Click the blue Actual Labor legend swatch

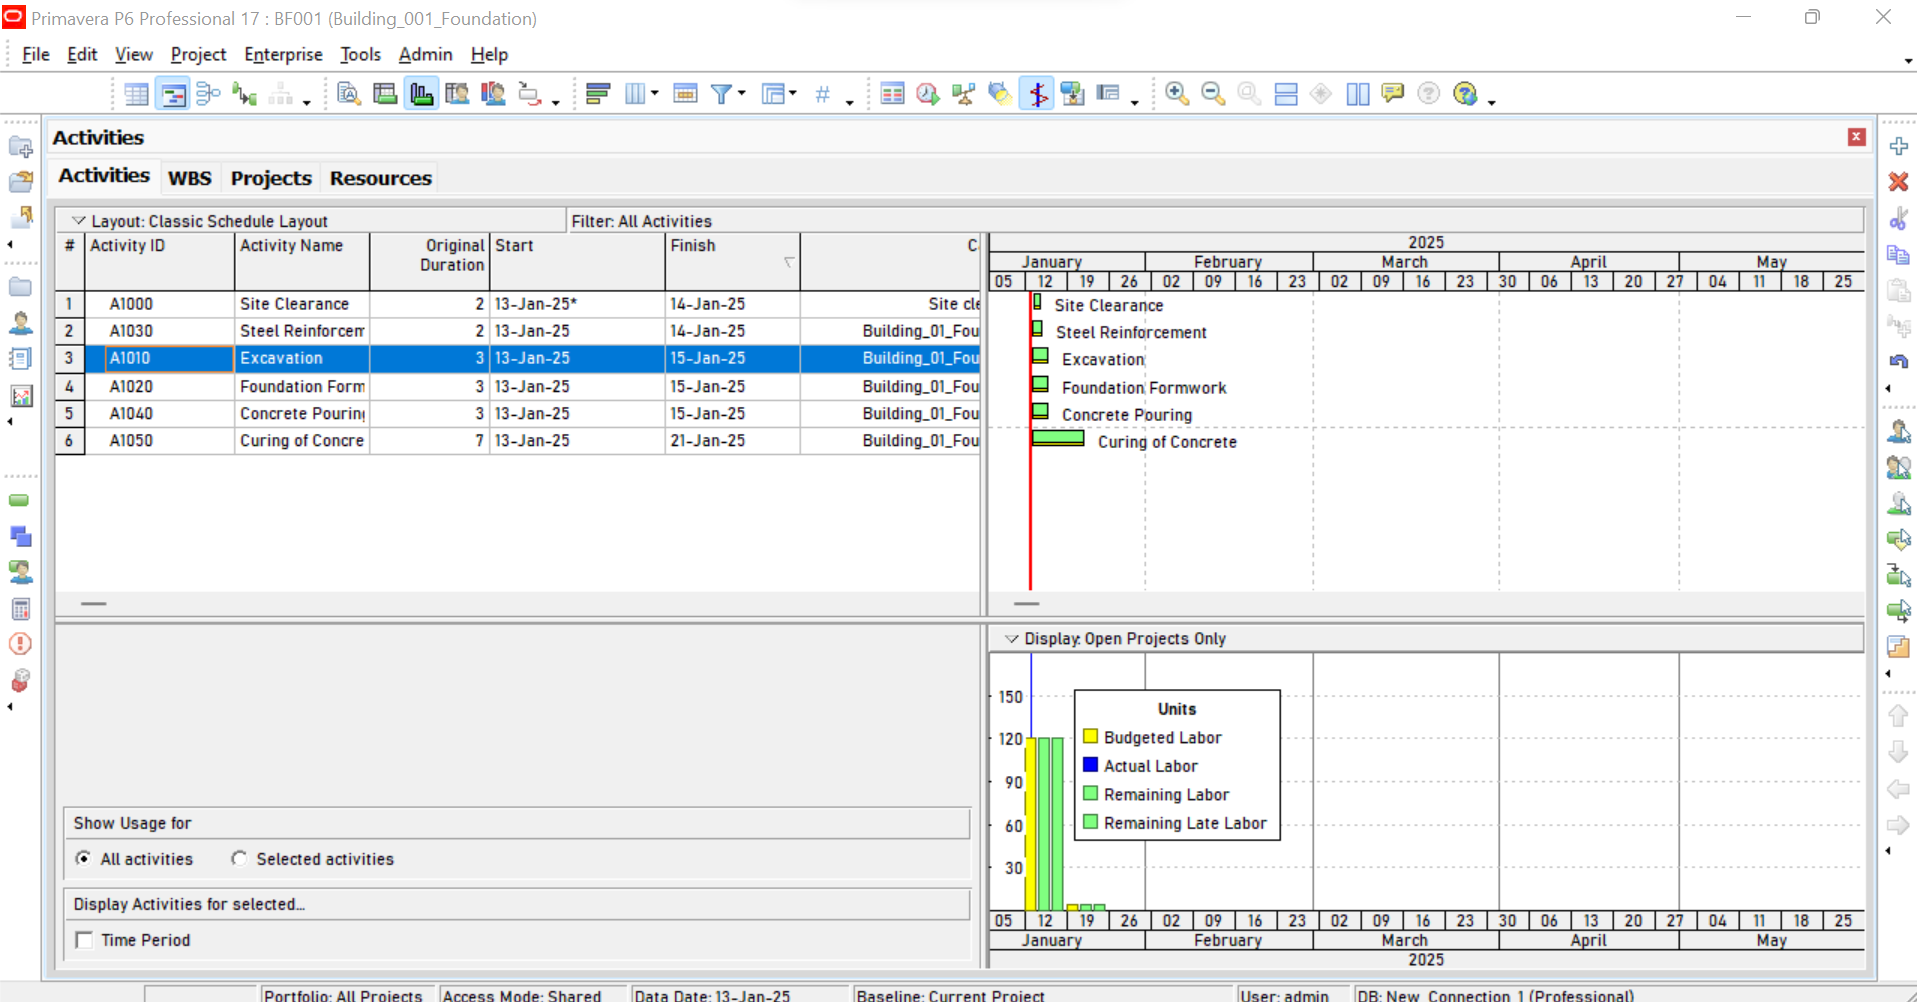1090,765
